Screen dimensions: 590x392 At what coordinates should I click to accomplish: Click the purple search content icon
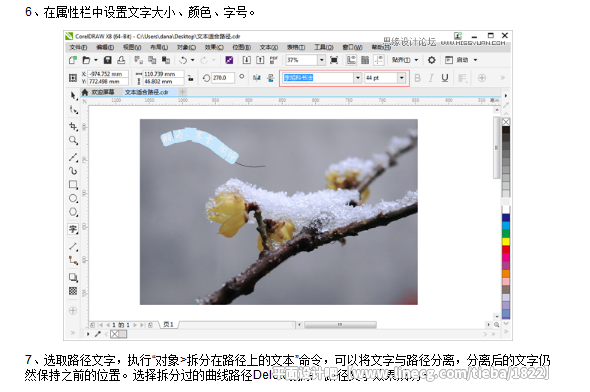point(229,60)
